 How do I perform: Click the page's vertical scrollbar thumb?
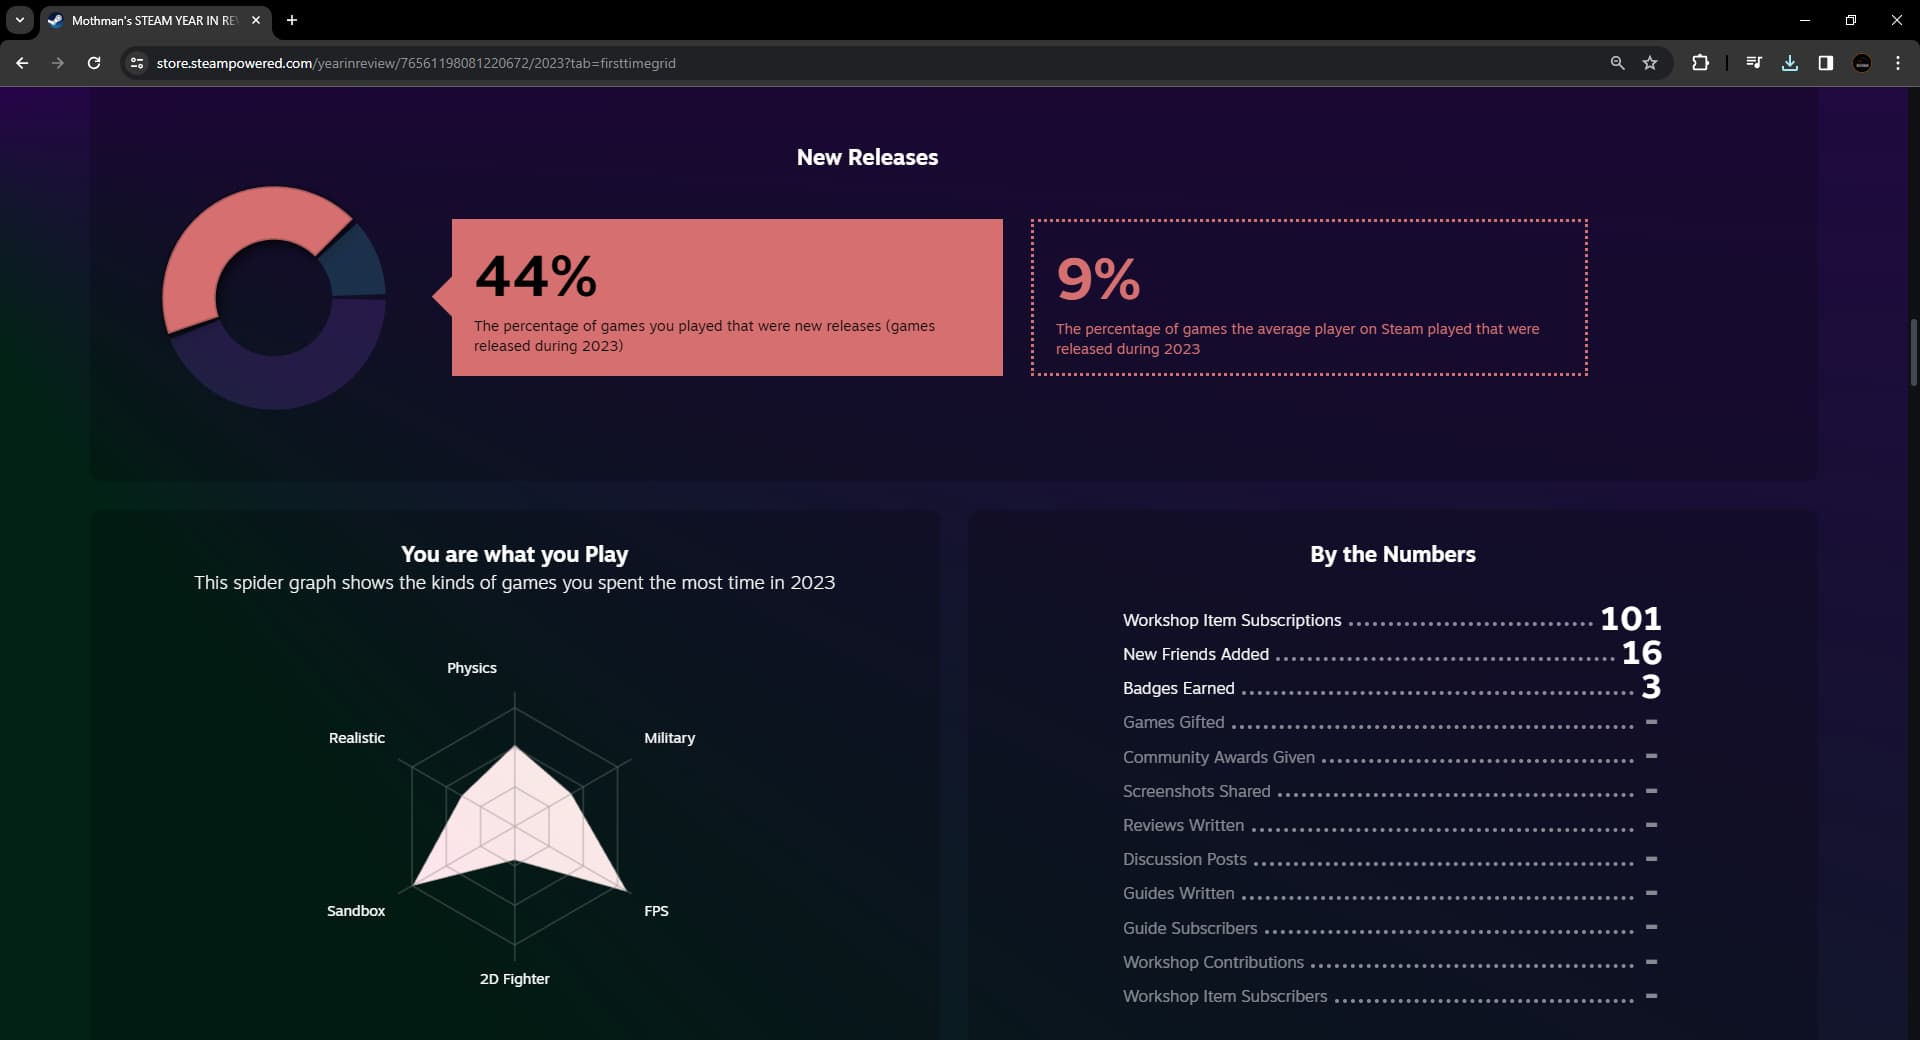click(x=1914, y=352)
